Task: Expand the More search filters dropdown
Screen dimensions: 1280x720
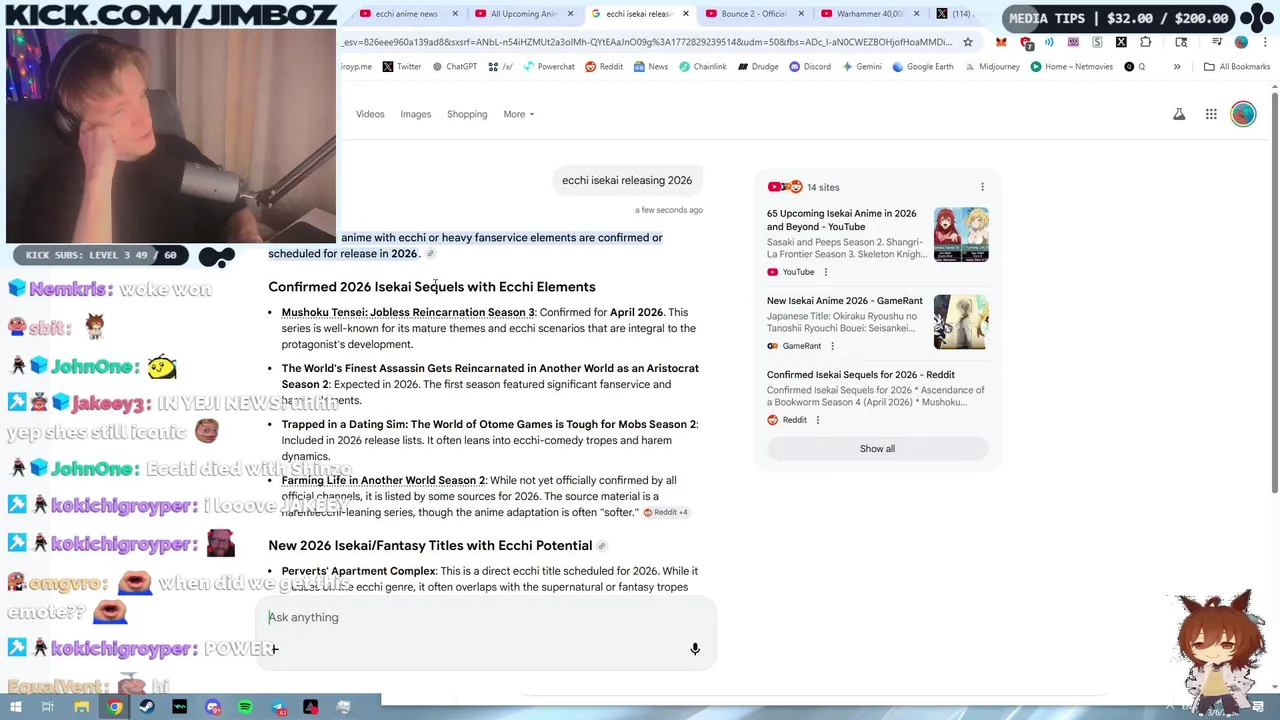Action: [518, 114]
